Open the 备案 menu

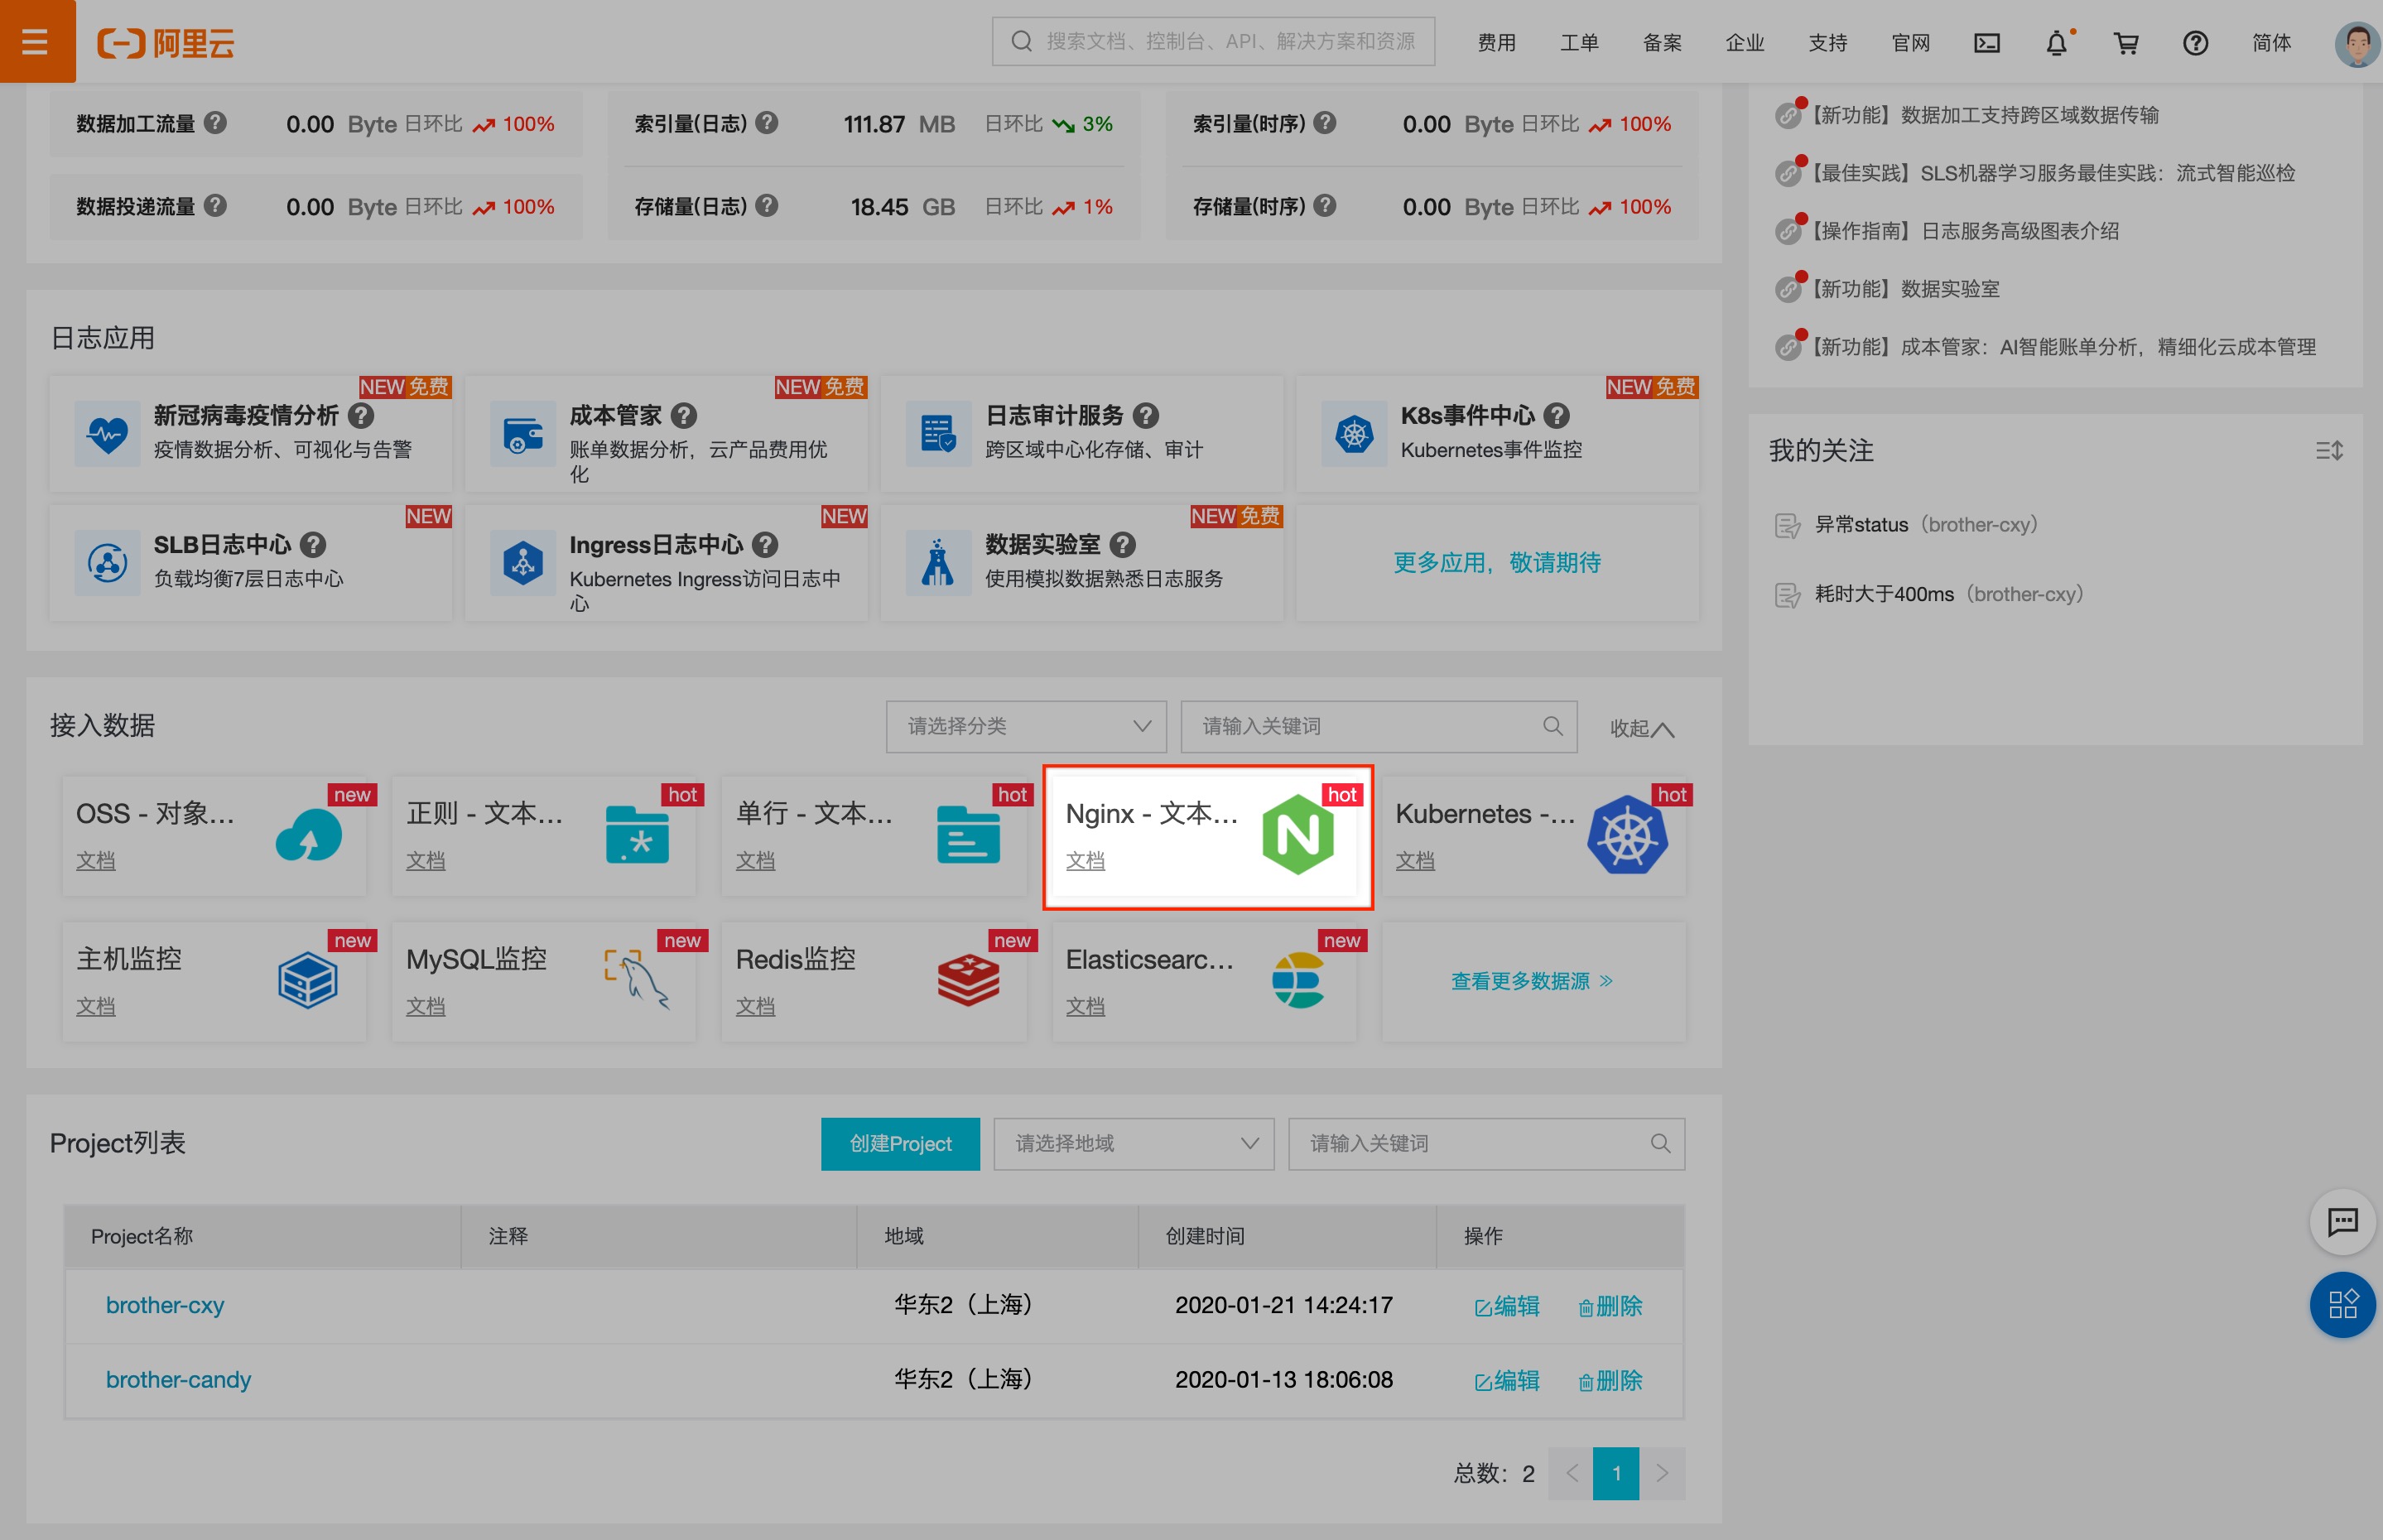click(1662, 42)
